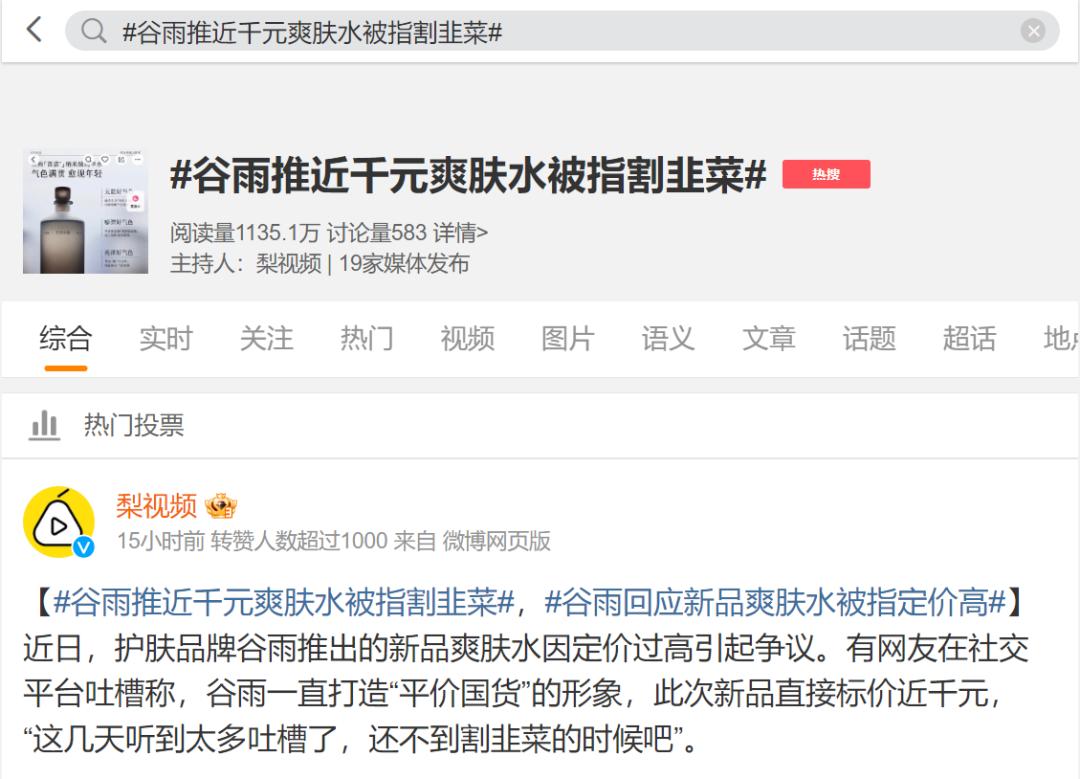Click the 热门投票 bar chart icon

[x=45, y=425]
